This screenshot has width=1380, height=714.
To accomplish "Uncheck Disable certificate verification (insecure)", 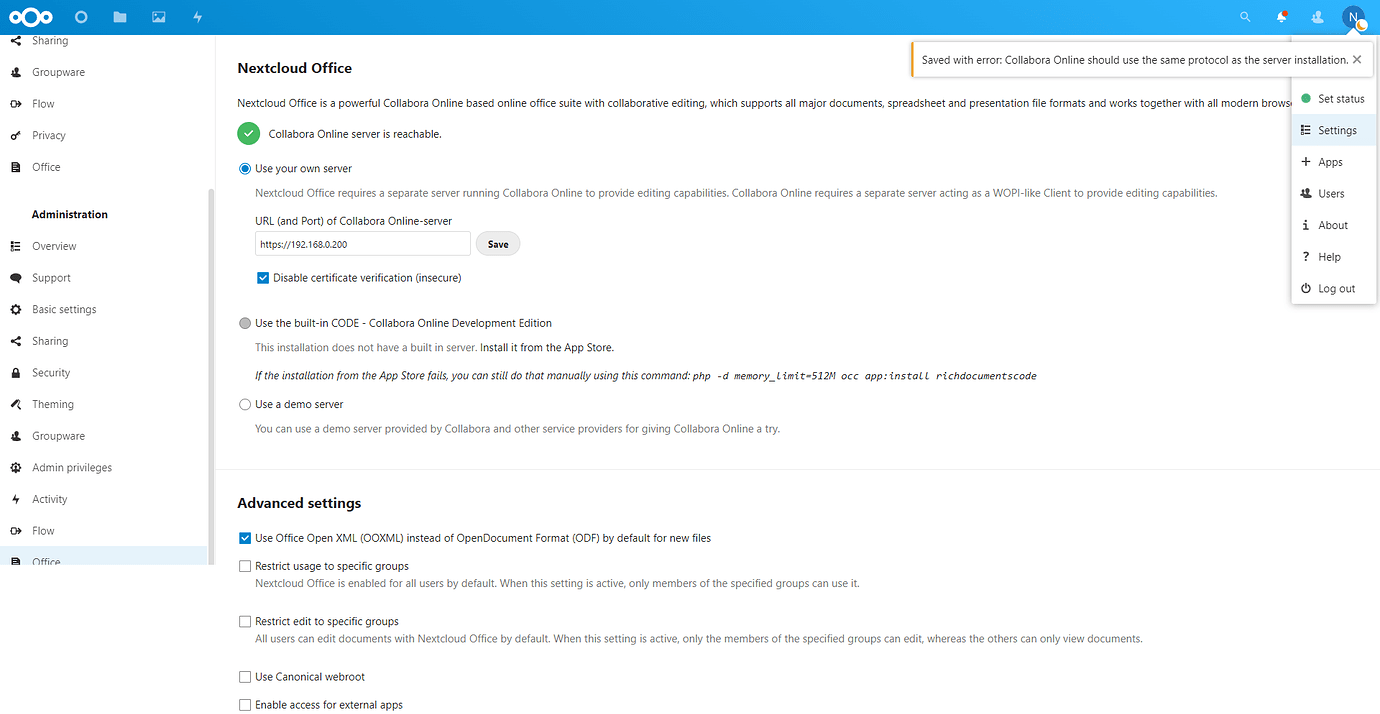I will pyautogui.click(x=263, y=277).
